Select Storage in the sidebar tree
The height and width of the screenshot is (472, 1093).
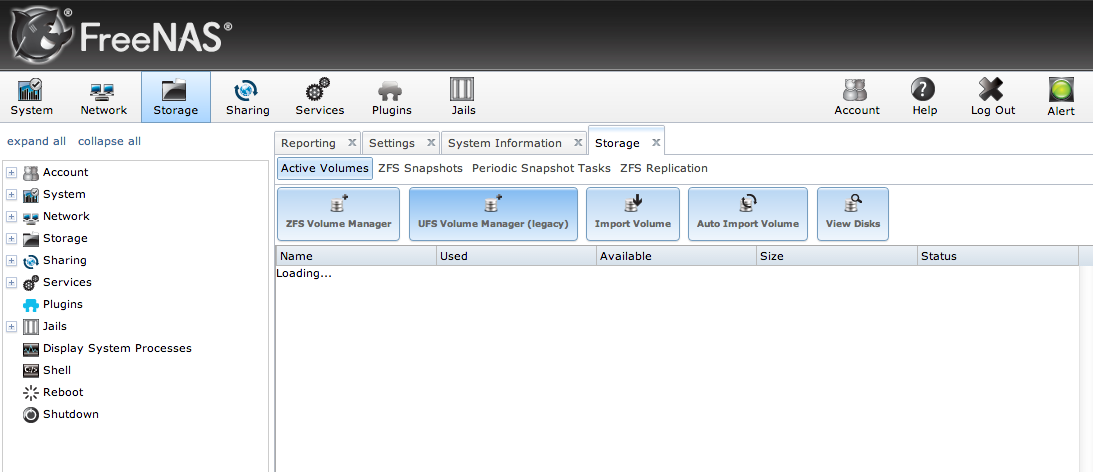coord(65,238)
